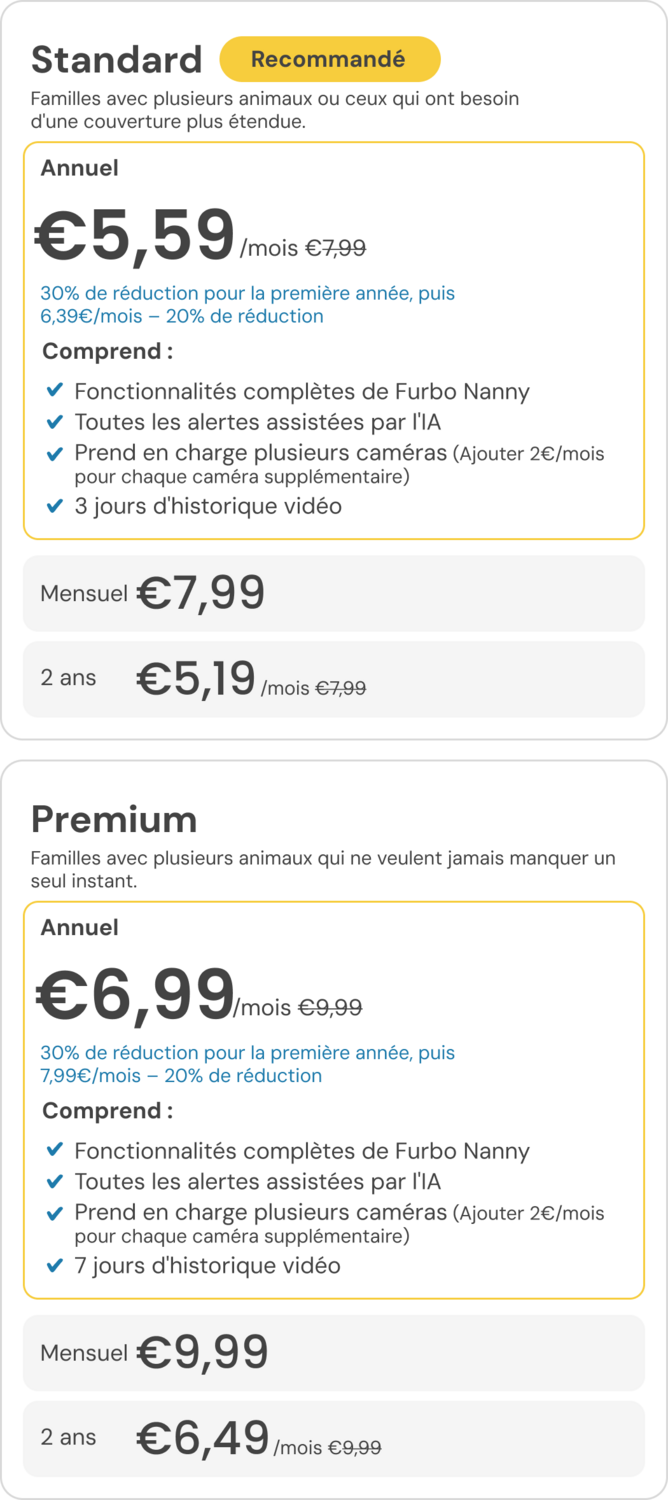Click checkmark beside Premium's Fonctionnalités complètes de Furbo Nanny
Image resolution: width=668 pixels, height=1500 pixels.
pos(55,1150)
